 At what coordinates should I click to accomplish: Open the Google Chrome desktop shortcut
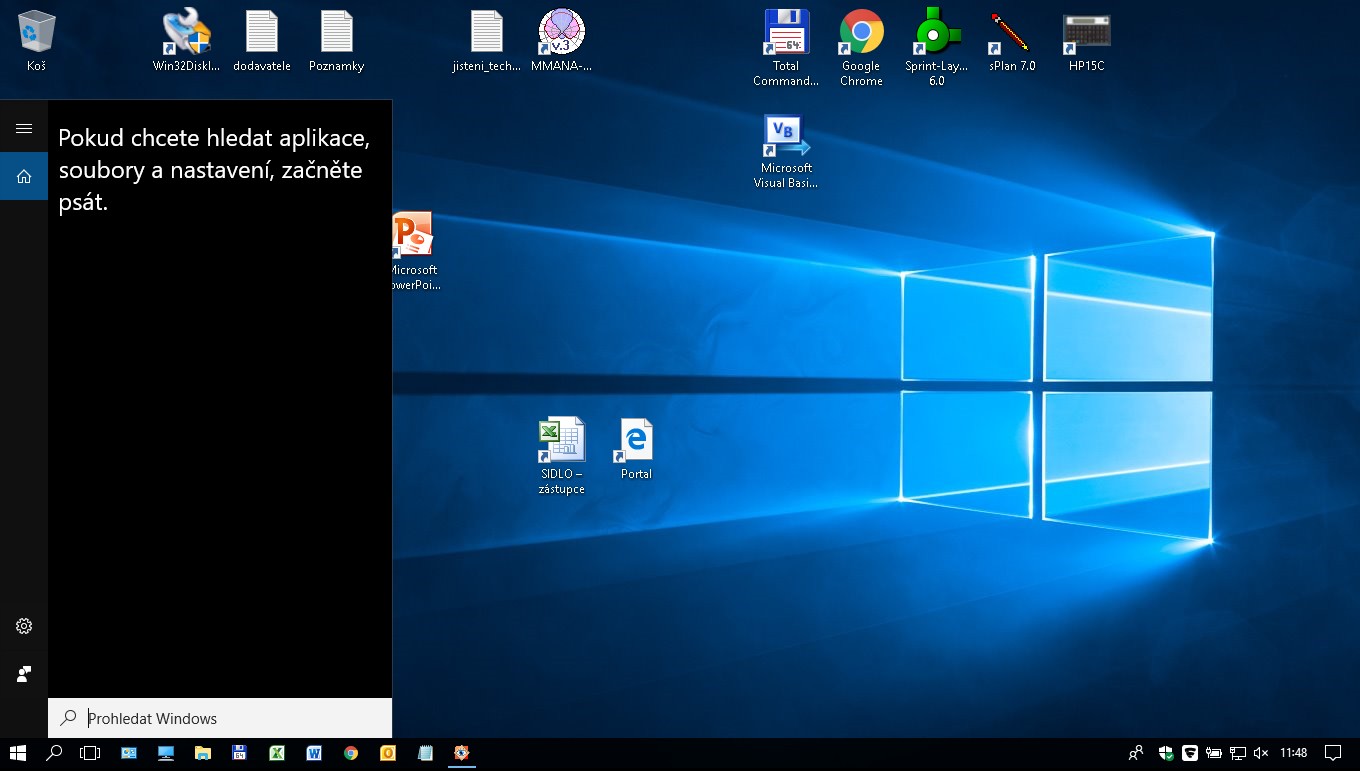click(861, 35)
